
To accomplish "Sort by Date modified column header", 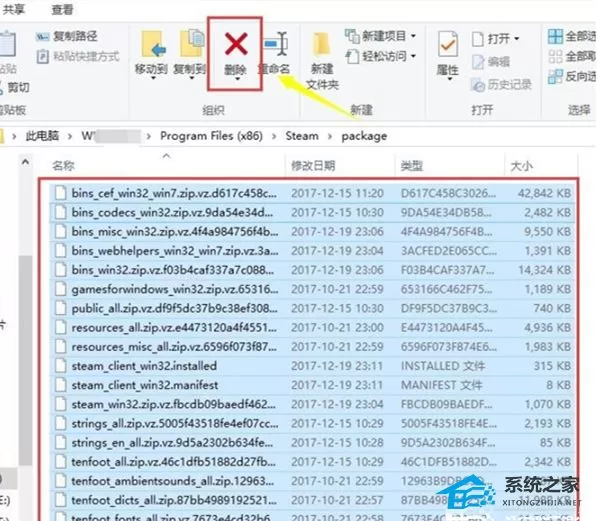I will coord(313,166).
